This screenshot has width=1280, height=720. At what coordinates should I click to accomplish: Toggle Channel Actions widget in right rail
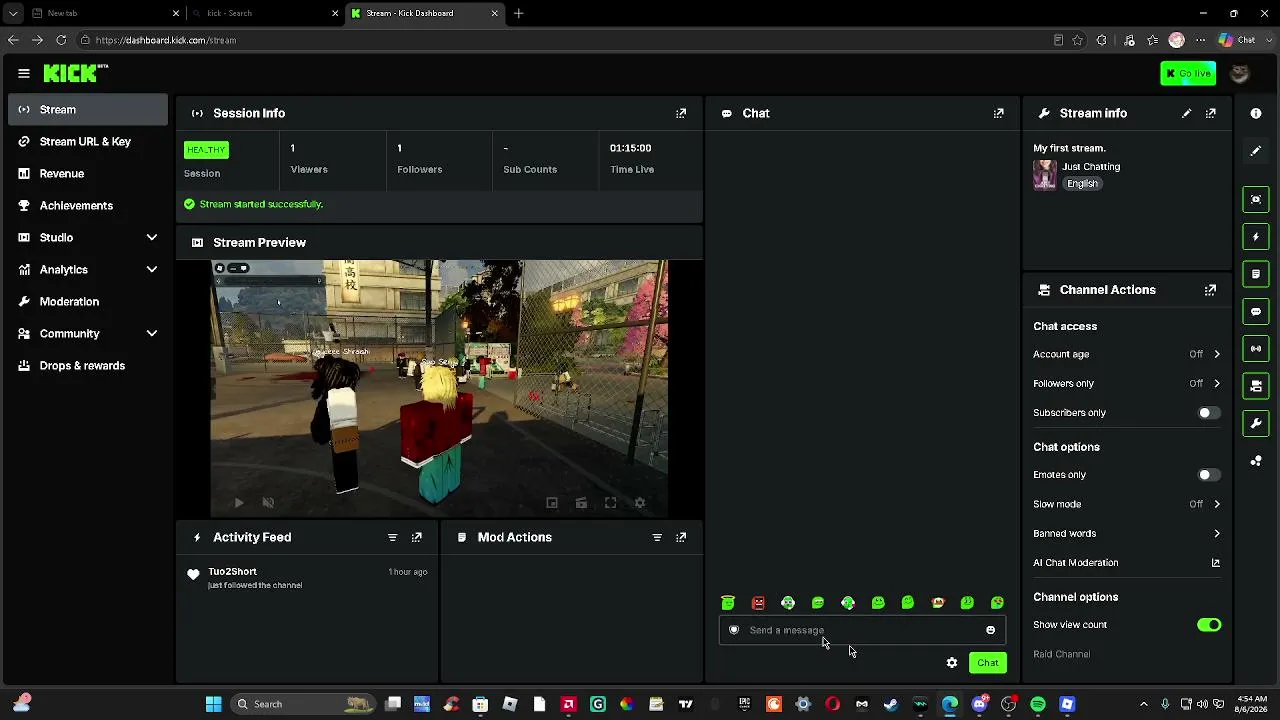click(x=1256, y=385)
